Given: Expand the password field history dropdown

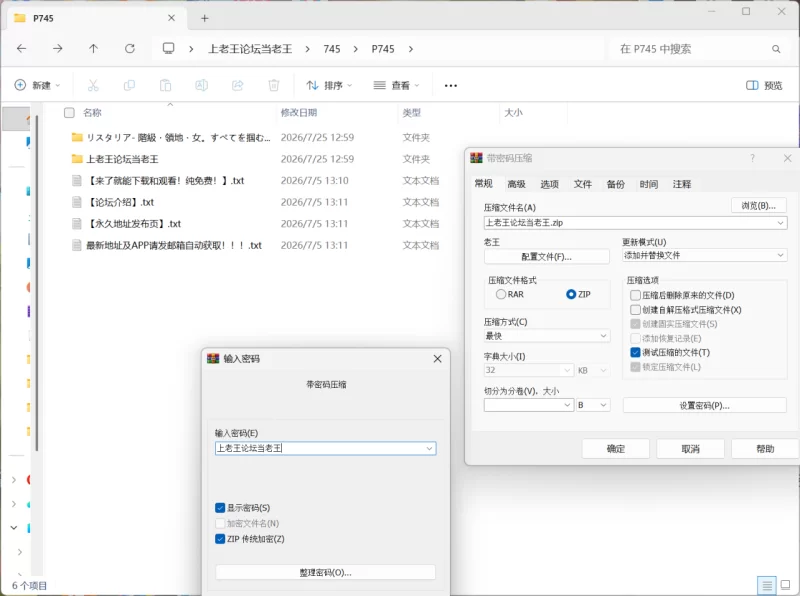Looking at the screenshot, I should [x=430, y=449].
